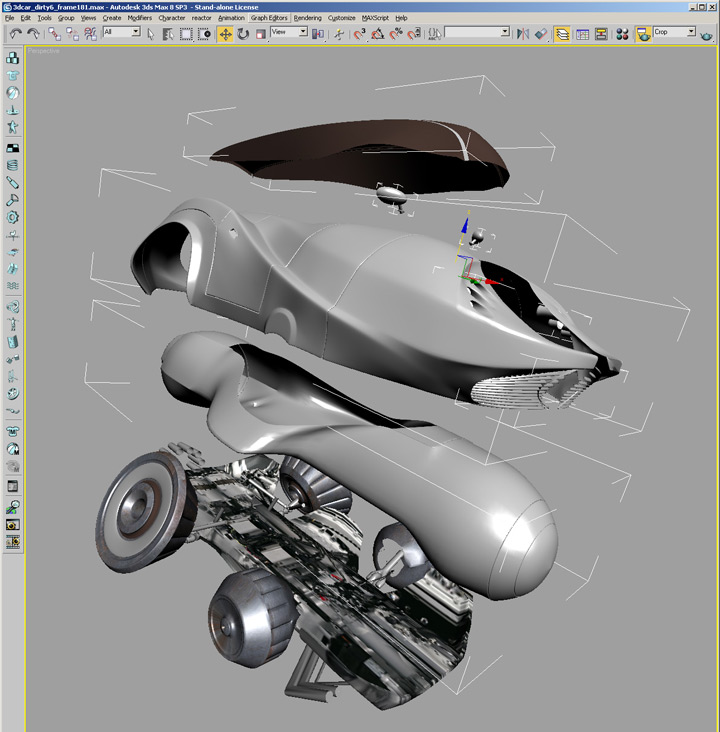The height and width of the screenshot is (732, 720).
Task: Open the selection filter 'All' dropdown
Action: (121, 33)
